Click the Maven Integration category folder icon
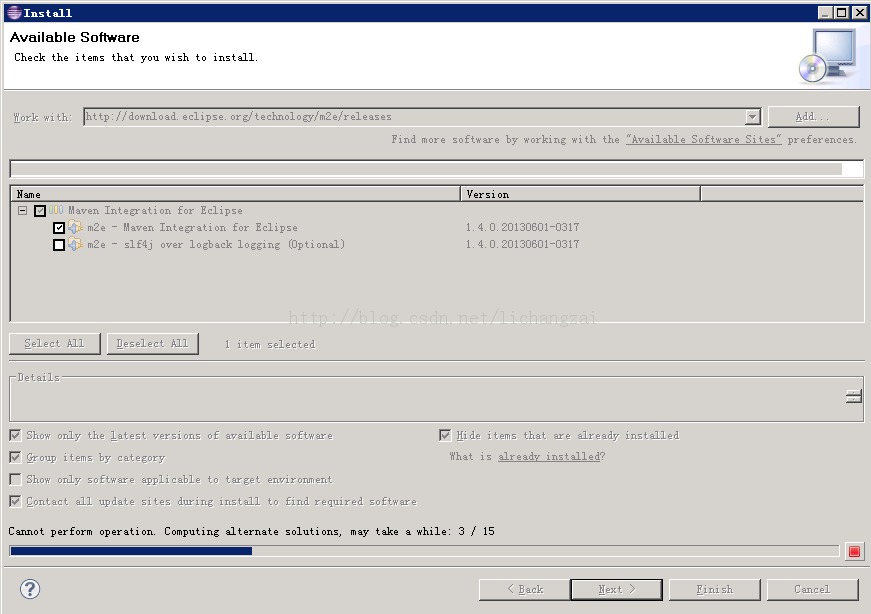871x614 pixels. [57, 211]
